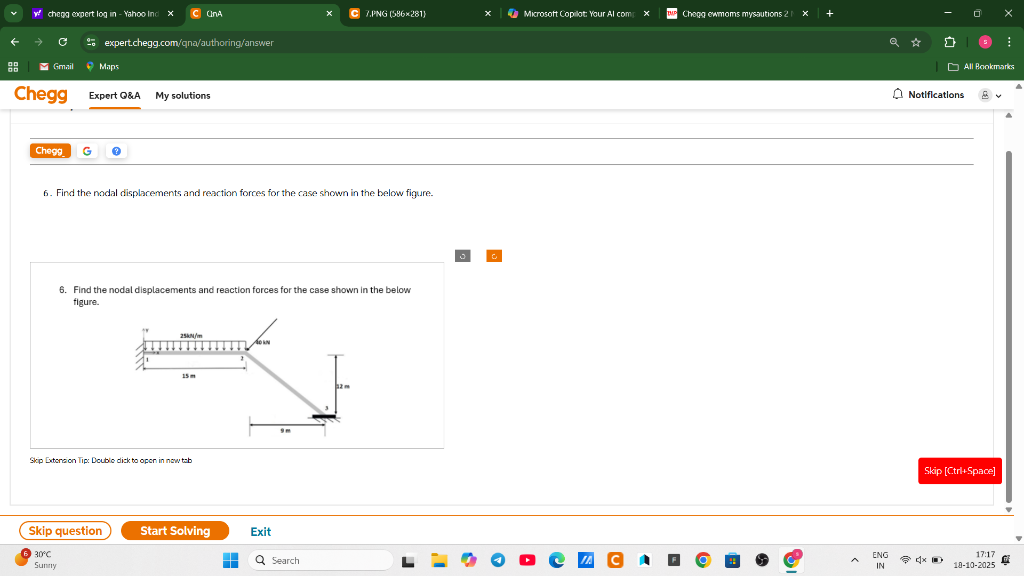
Task: Click the Exit link
Action: tap(261, 532)
